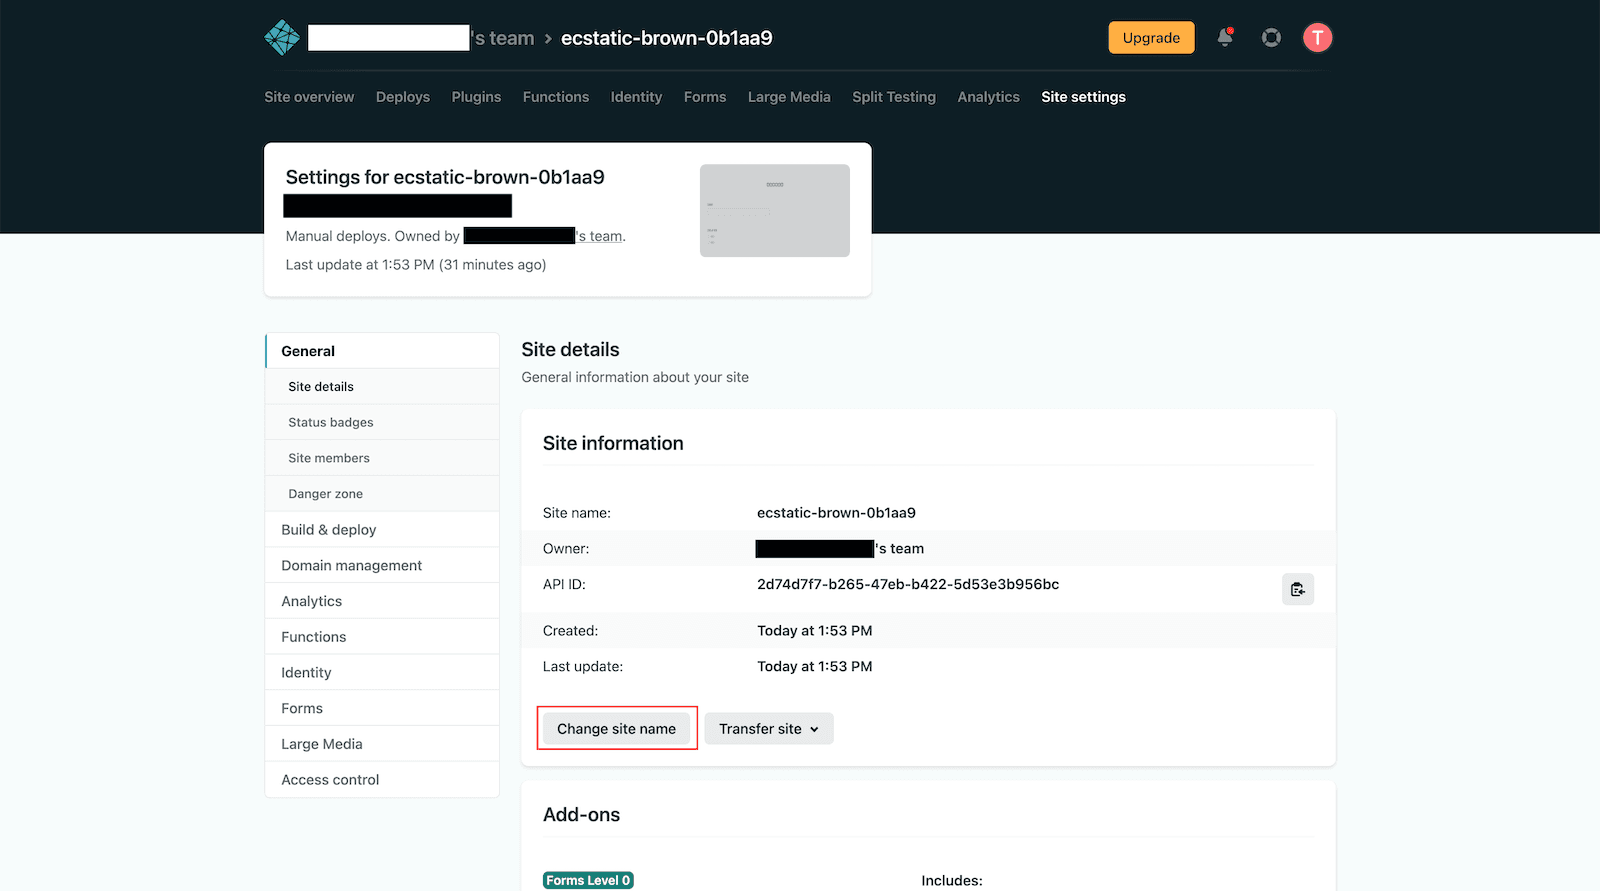The width and height of the screenshot is (1600, 891).
Task: Select the Site settings tab
Action: click(x=1083, y=97)
